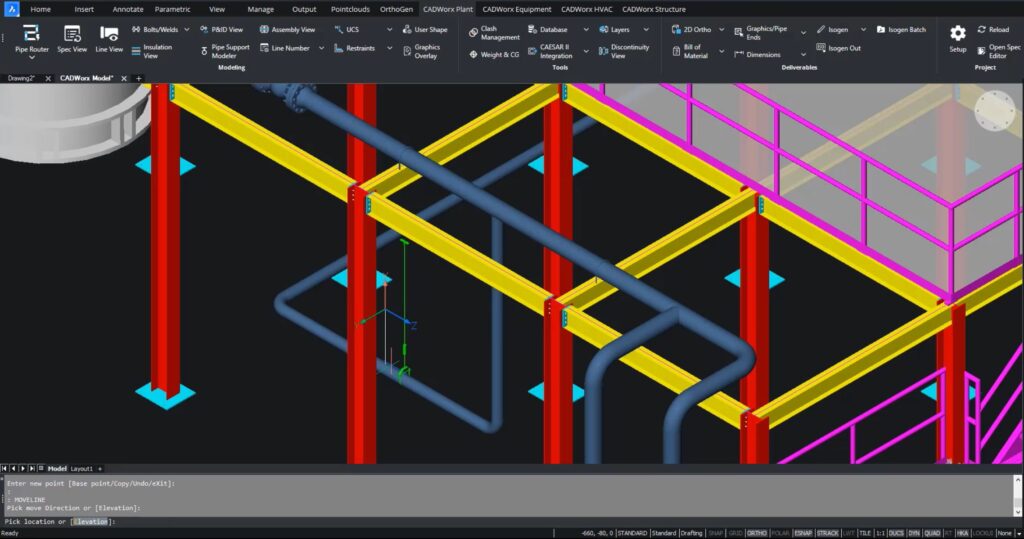1024x539 pixels.
Task: Toggle ORTHO mode in status bar
Action: [x=757, y=533]
